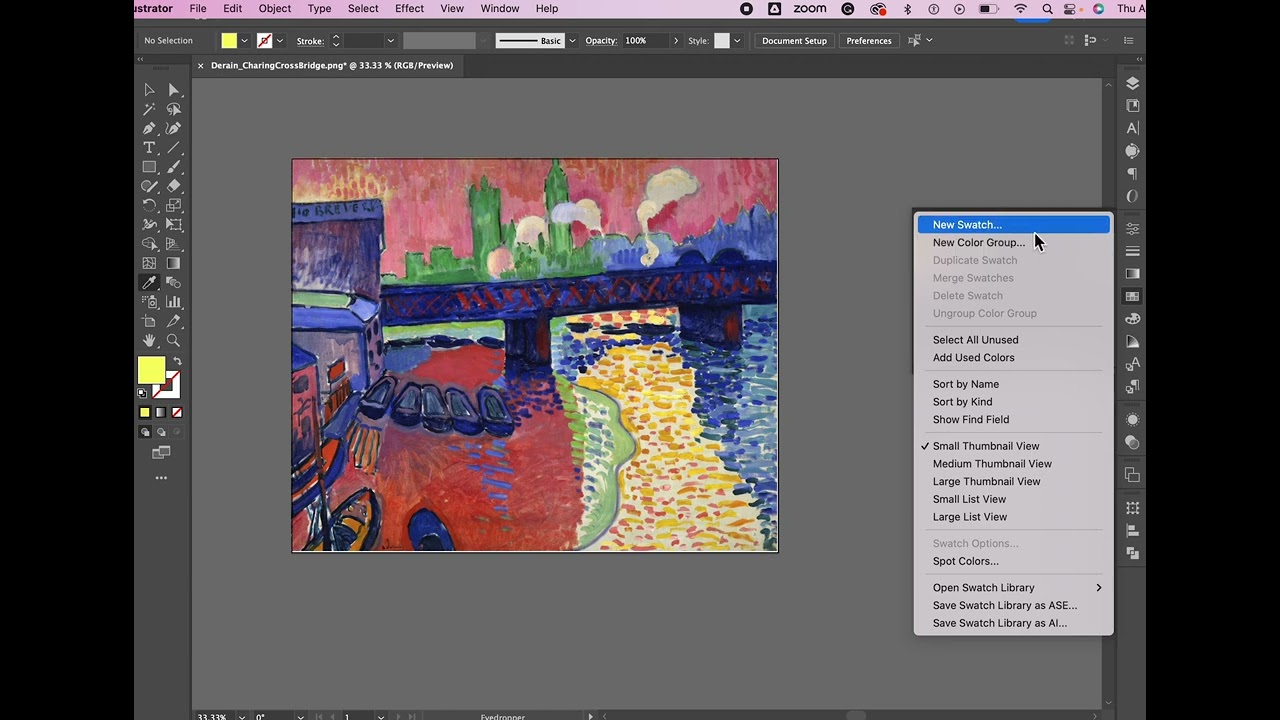The width and height of the screenshot is (1280, 720).
Task: Pick the Mesh tool
Action: click(x=149, y=263)
